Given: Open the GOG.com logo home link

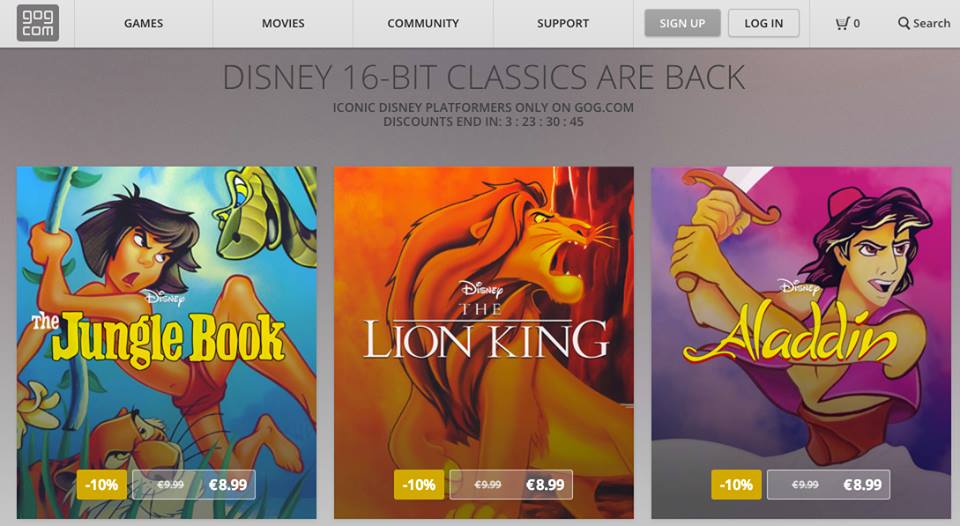Looking at the screenshot, I should pos(38,23).
